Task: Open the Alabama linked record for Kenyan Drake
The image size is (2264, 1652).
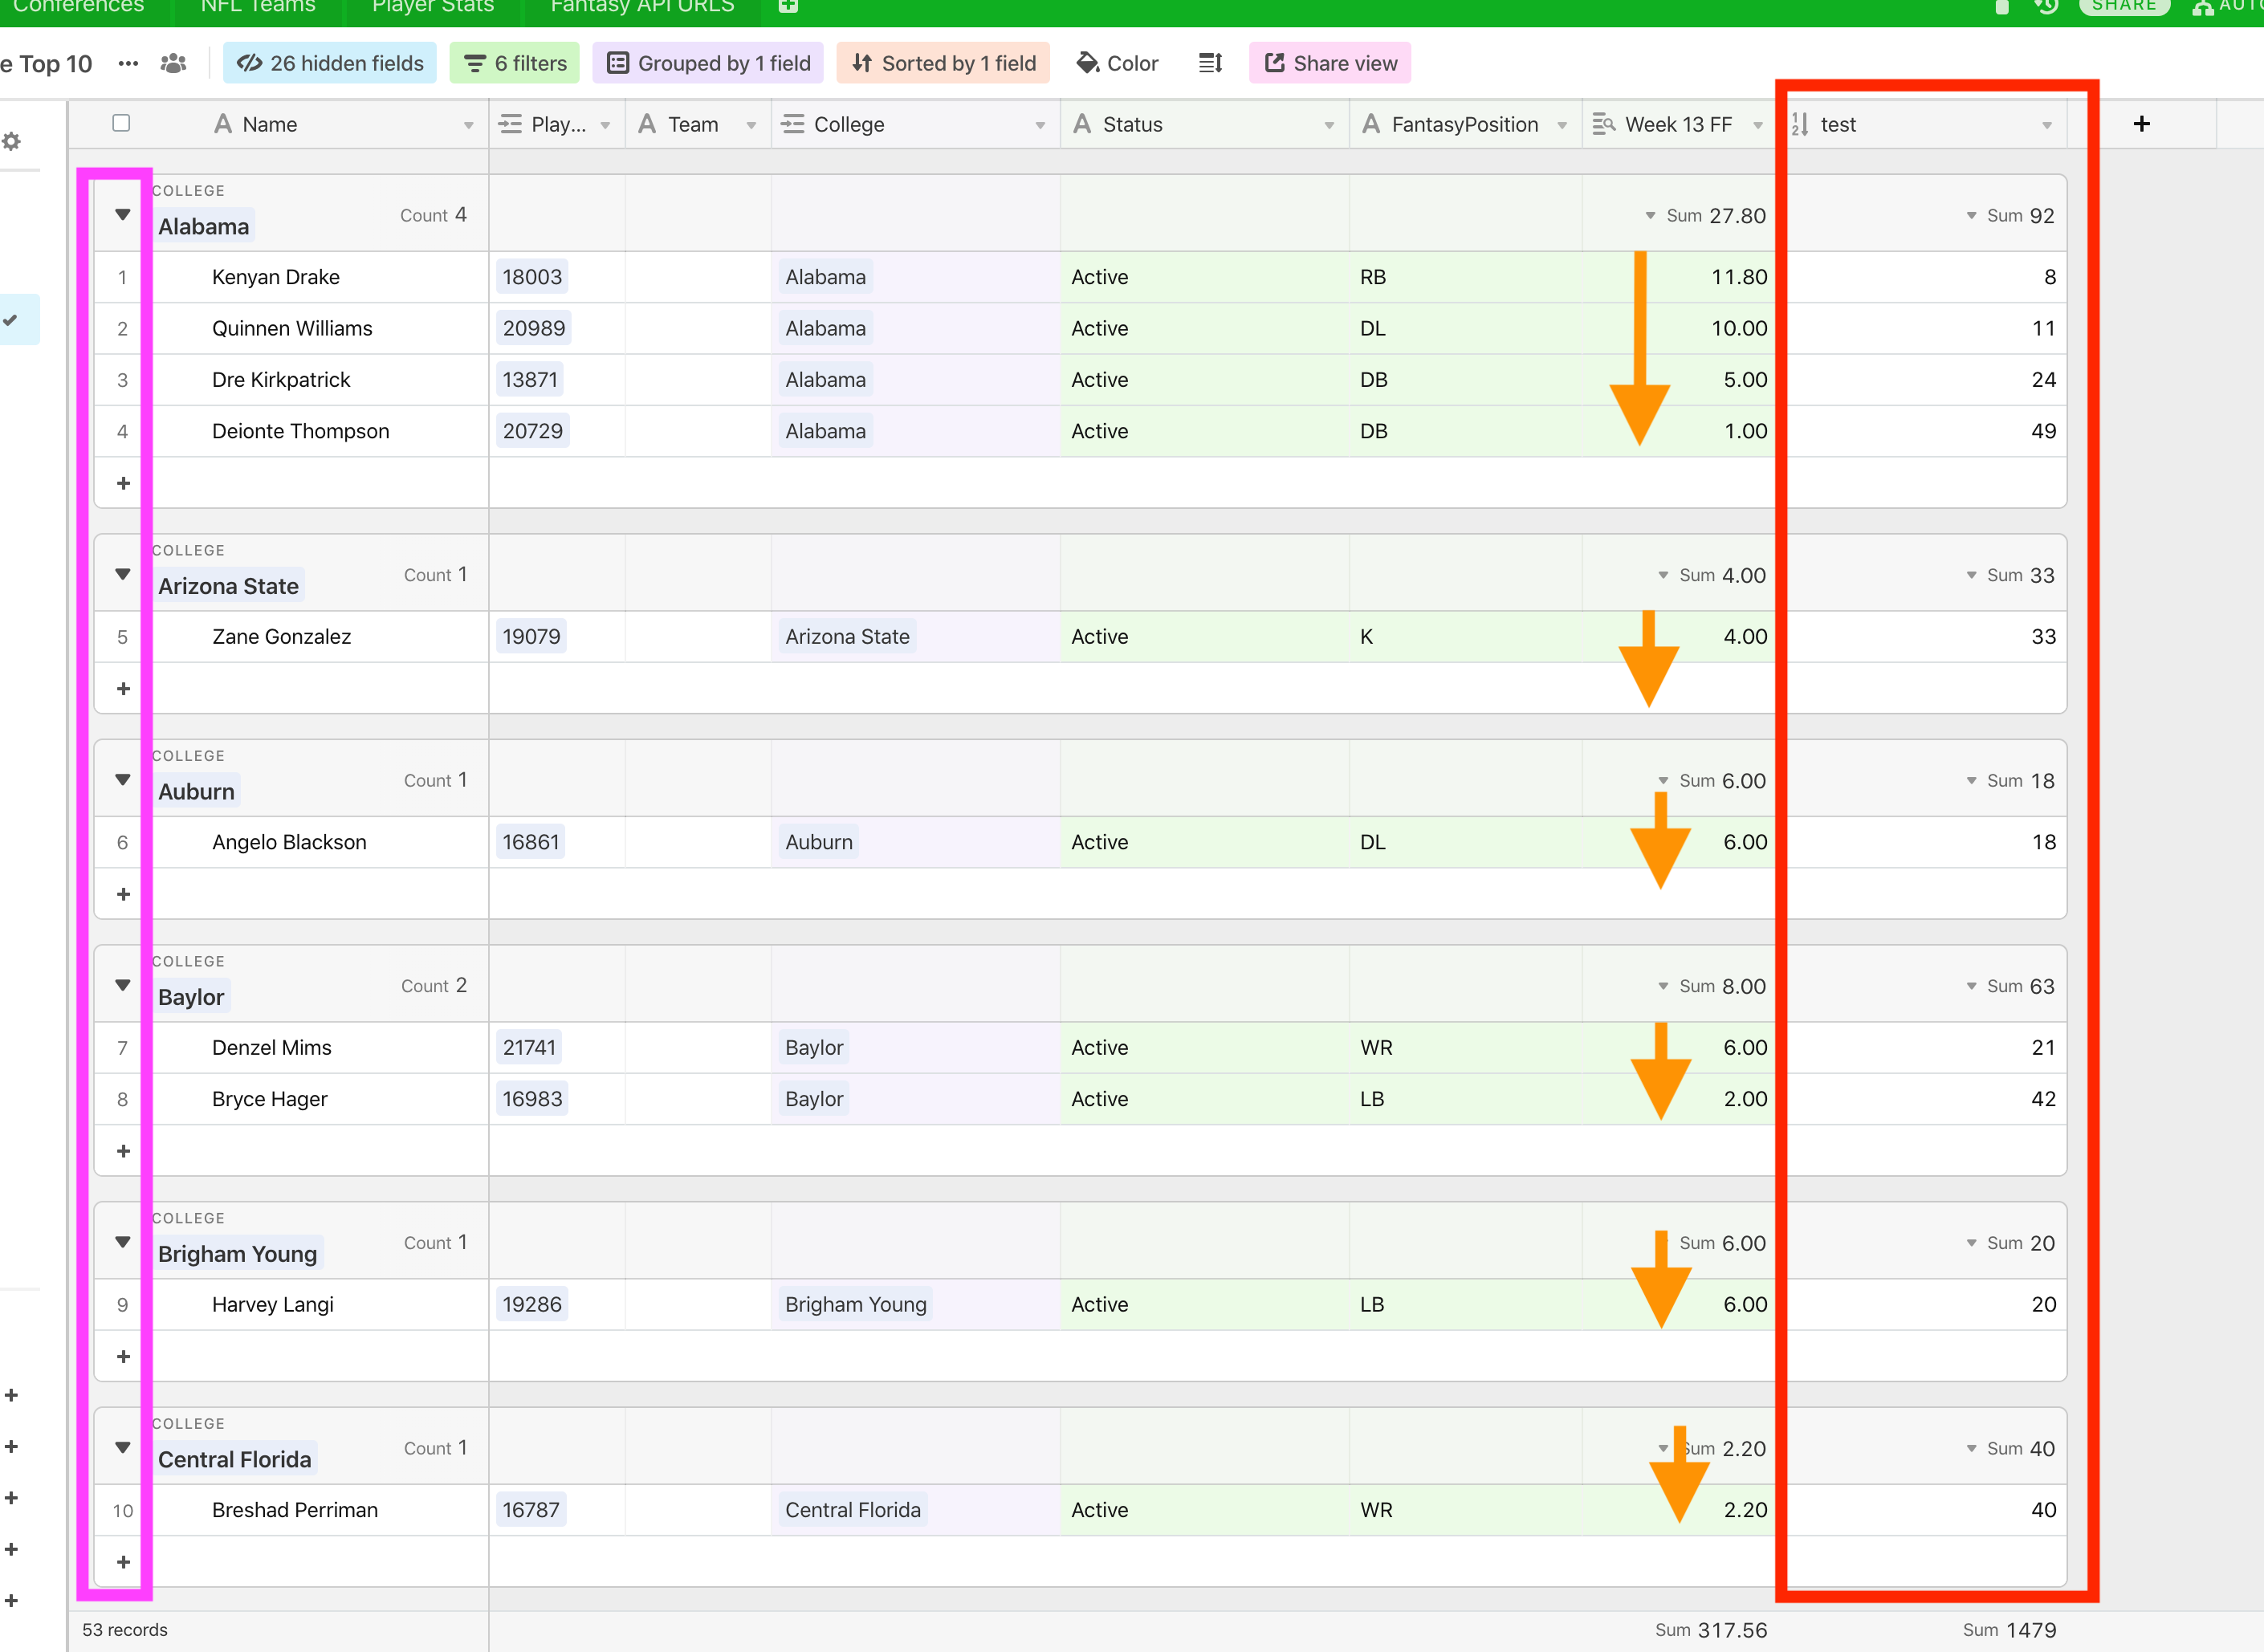Action: 825,277
